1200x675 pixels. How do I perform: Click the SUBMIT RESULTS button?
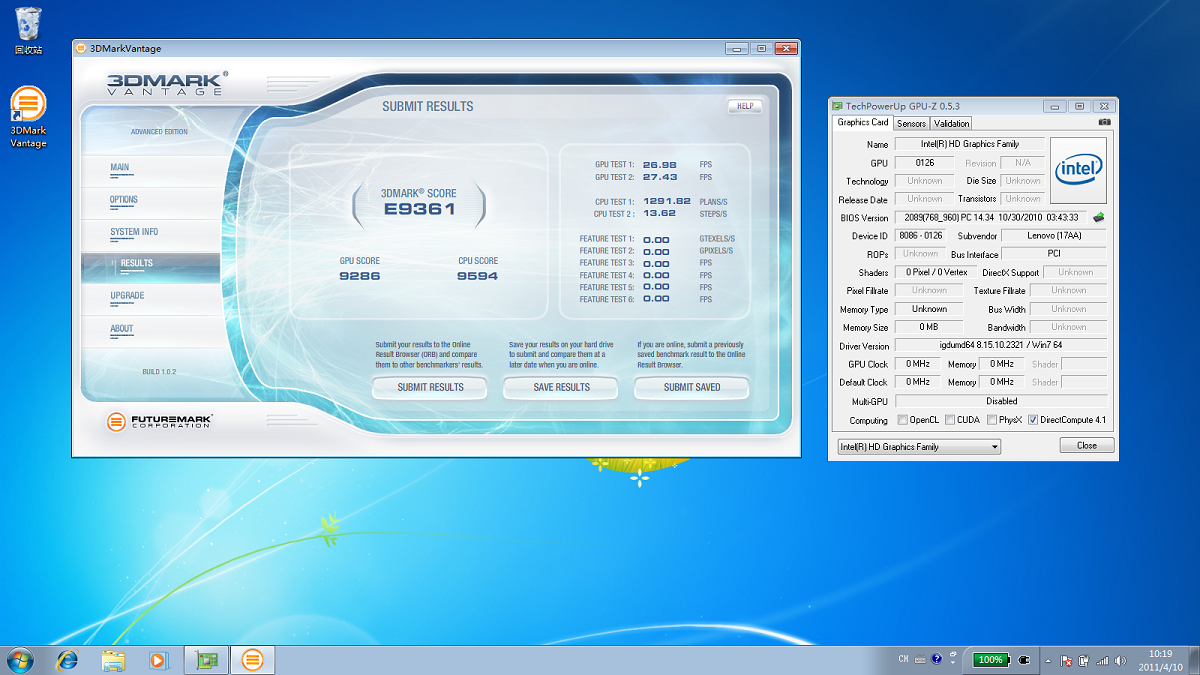(x=431, y=388)
